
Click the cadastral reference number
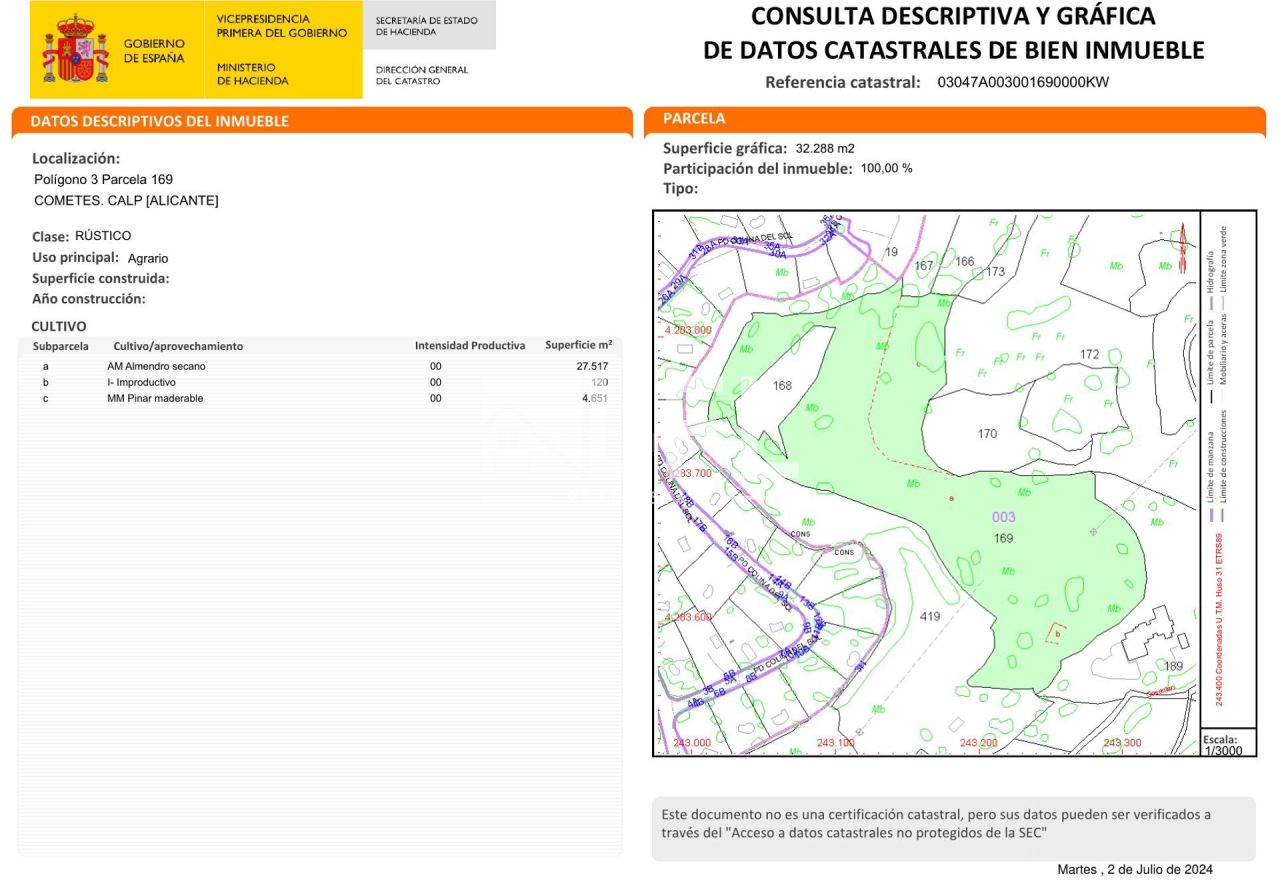pos(1023,82)
